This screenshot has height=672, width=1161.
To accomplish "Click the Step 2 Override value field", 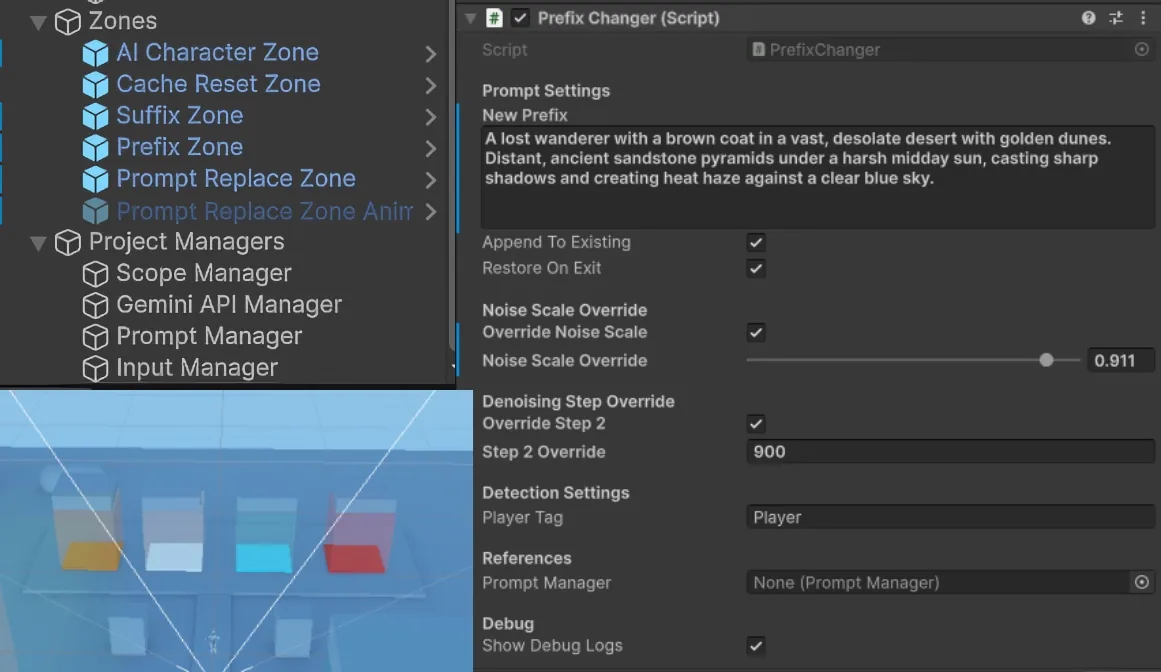I will tap(950, 451).
